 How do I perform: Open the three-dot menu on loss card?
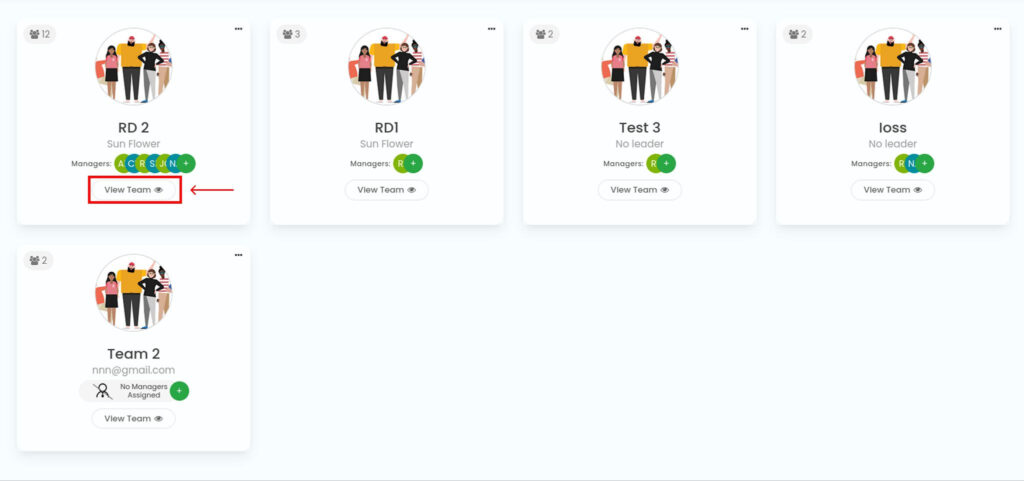(998, 29)
